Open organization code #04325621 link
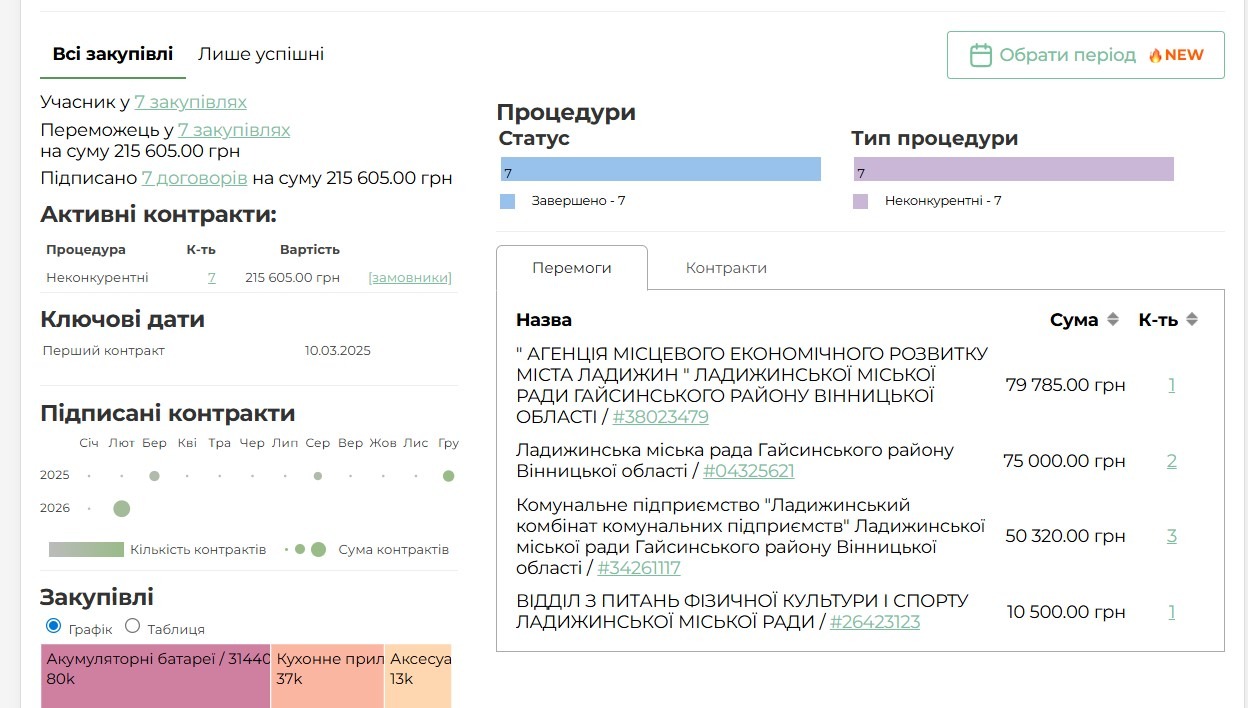Image resolution: width=1248 pixels, height=708 pixels. [748, 471]
